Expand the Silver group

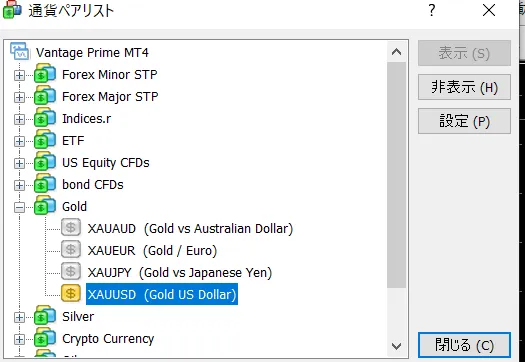click(x=19, y=317)
